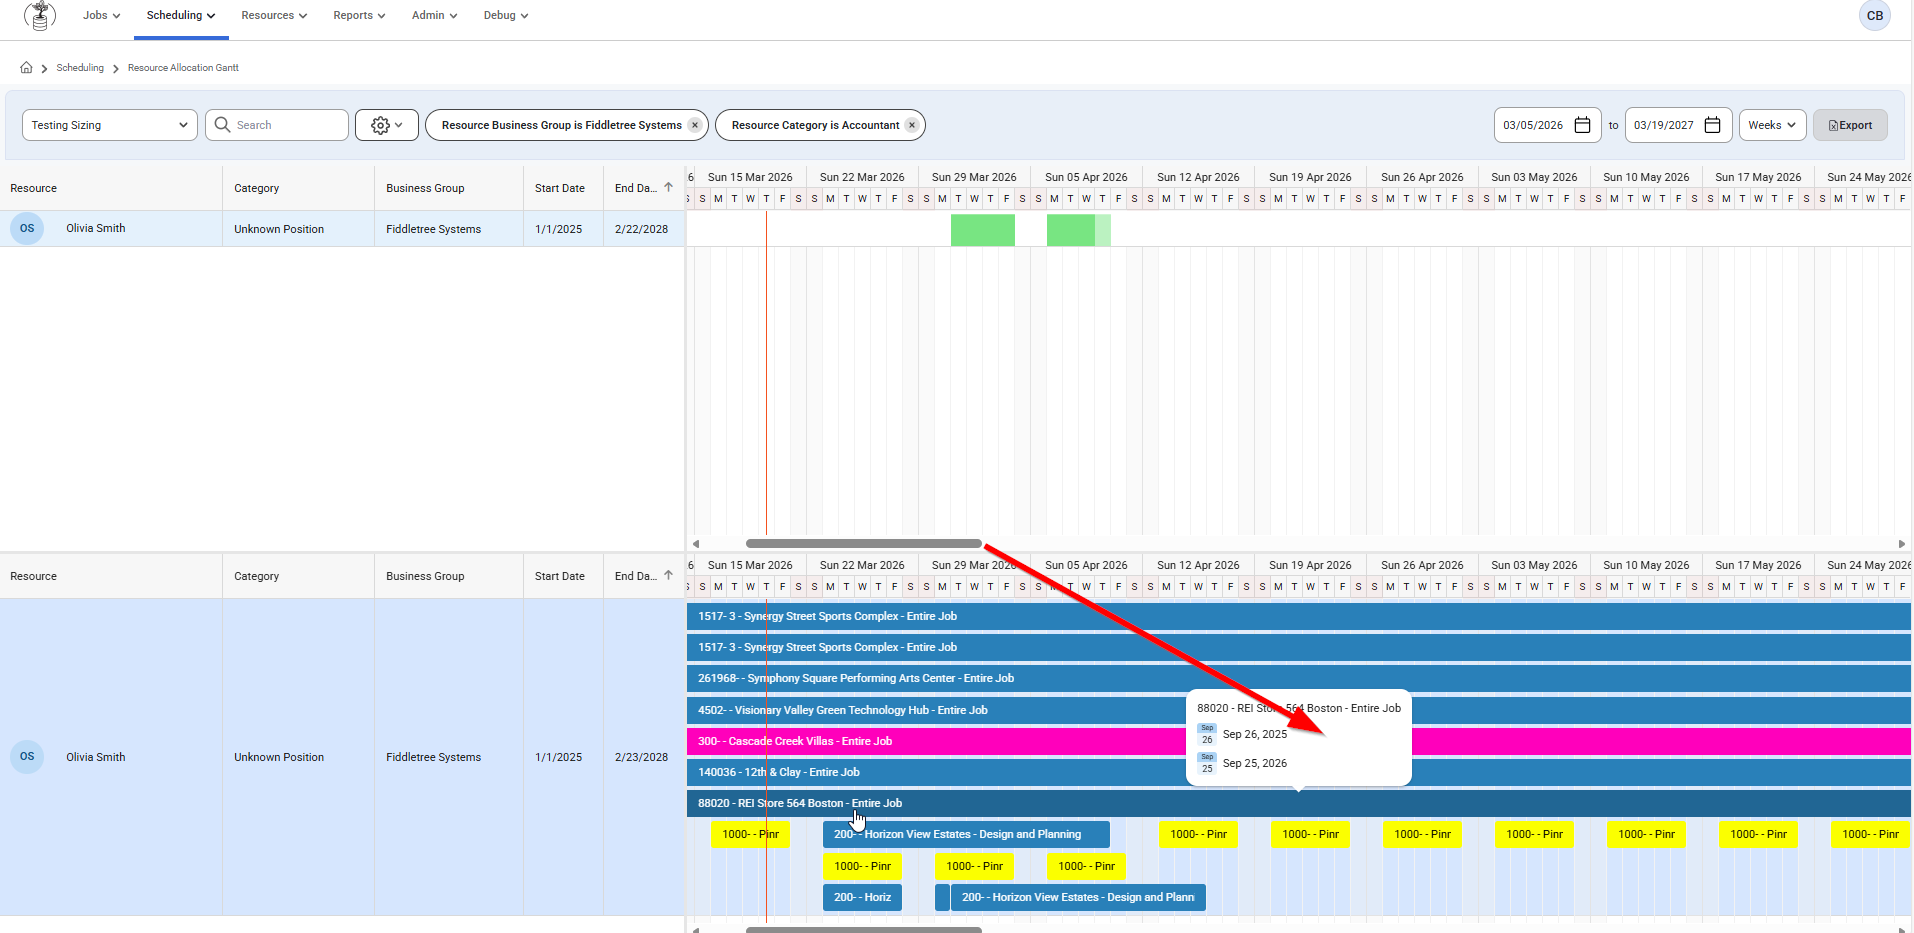Follow the Resource Allocation Gantt breadcrumb
Image resolution: width=1914 pixels, height=933 pixels.
(x=183, y=68)
